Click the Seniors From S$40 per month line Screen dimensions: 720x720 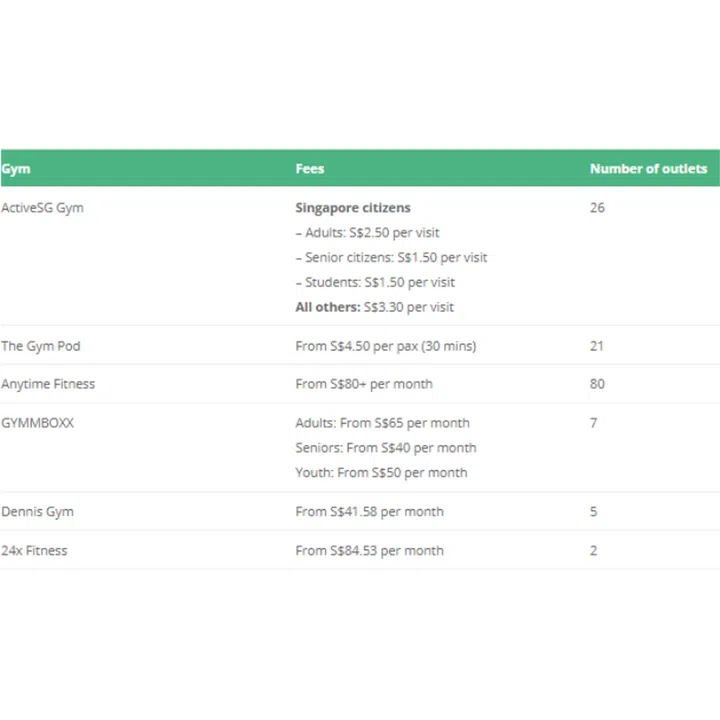[385, 448]
